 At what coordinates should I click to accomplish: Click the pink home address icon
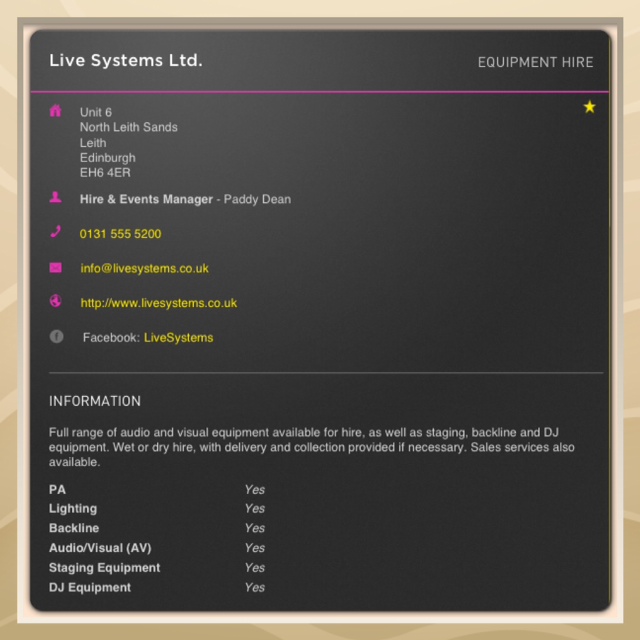(56, 111)
